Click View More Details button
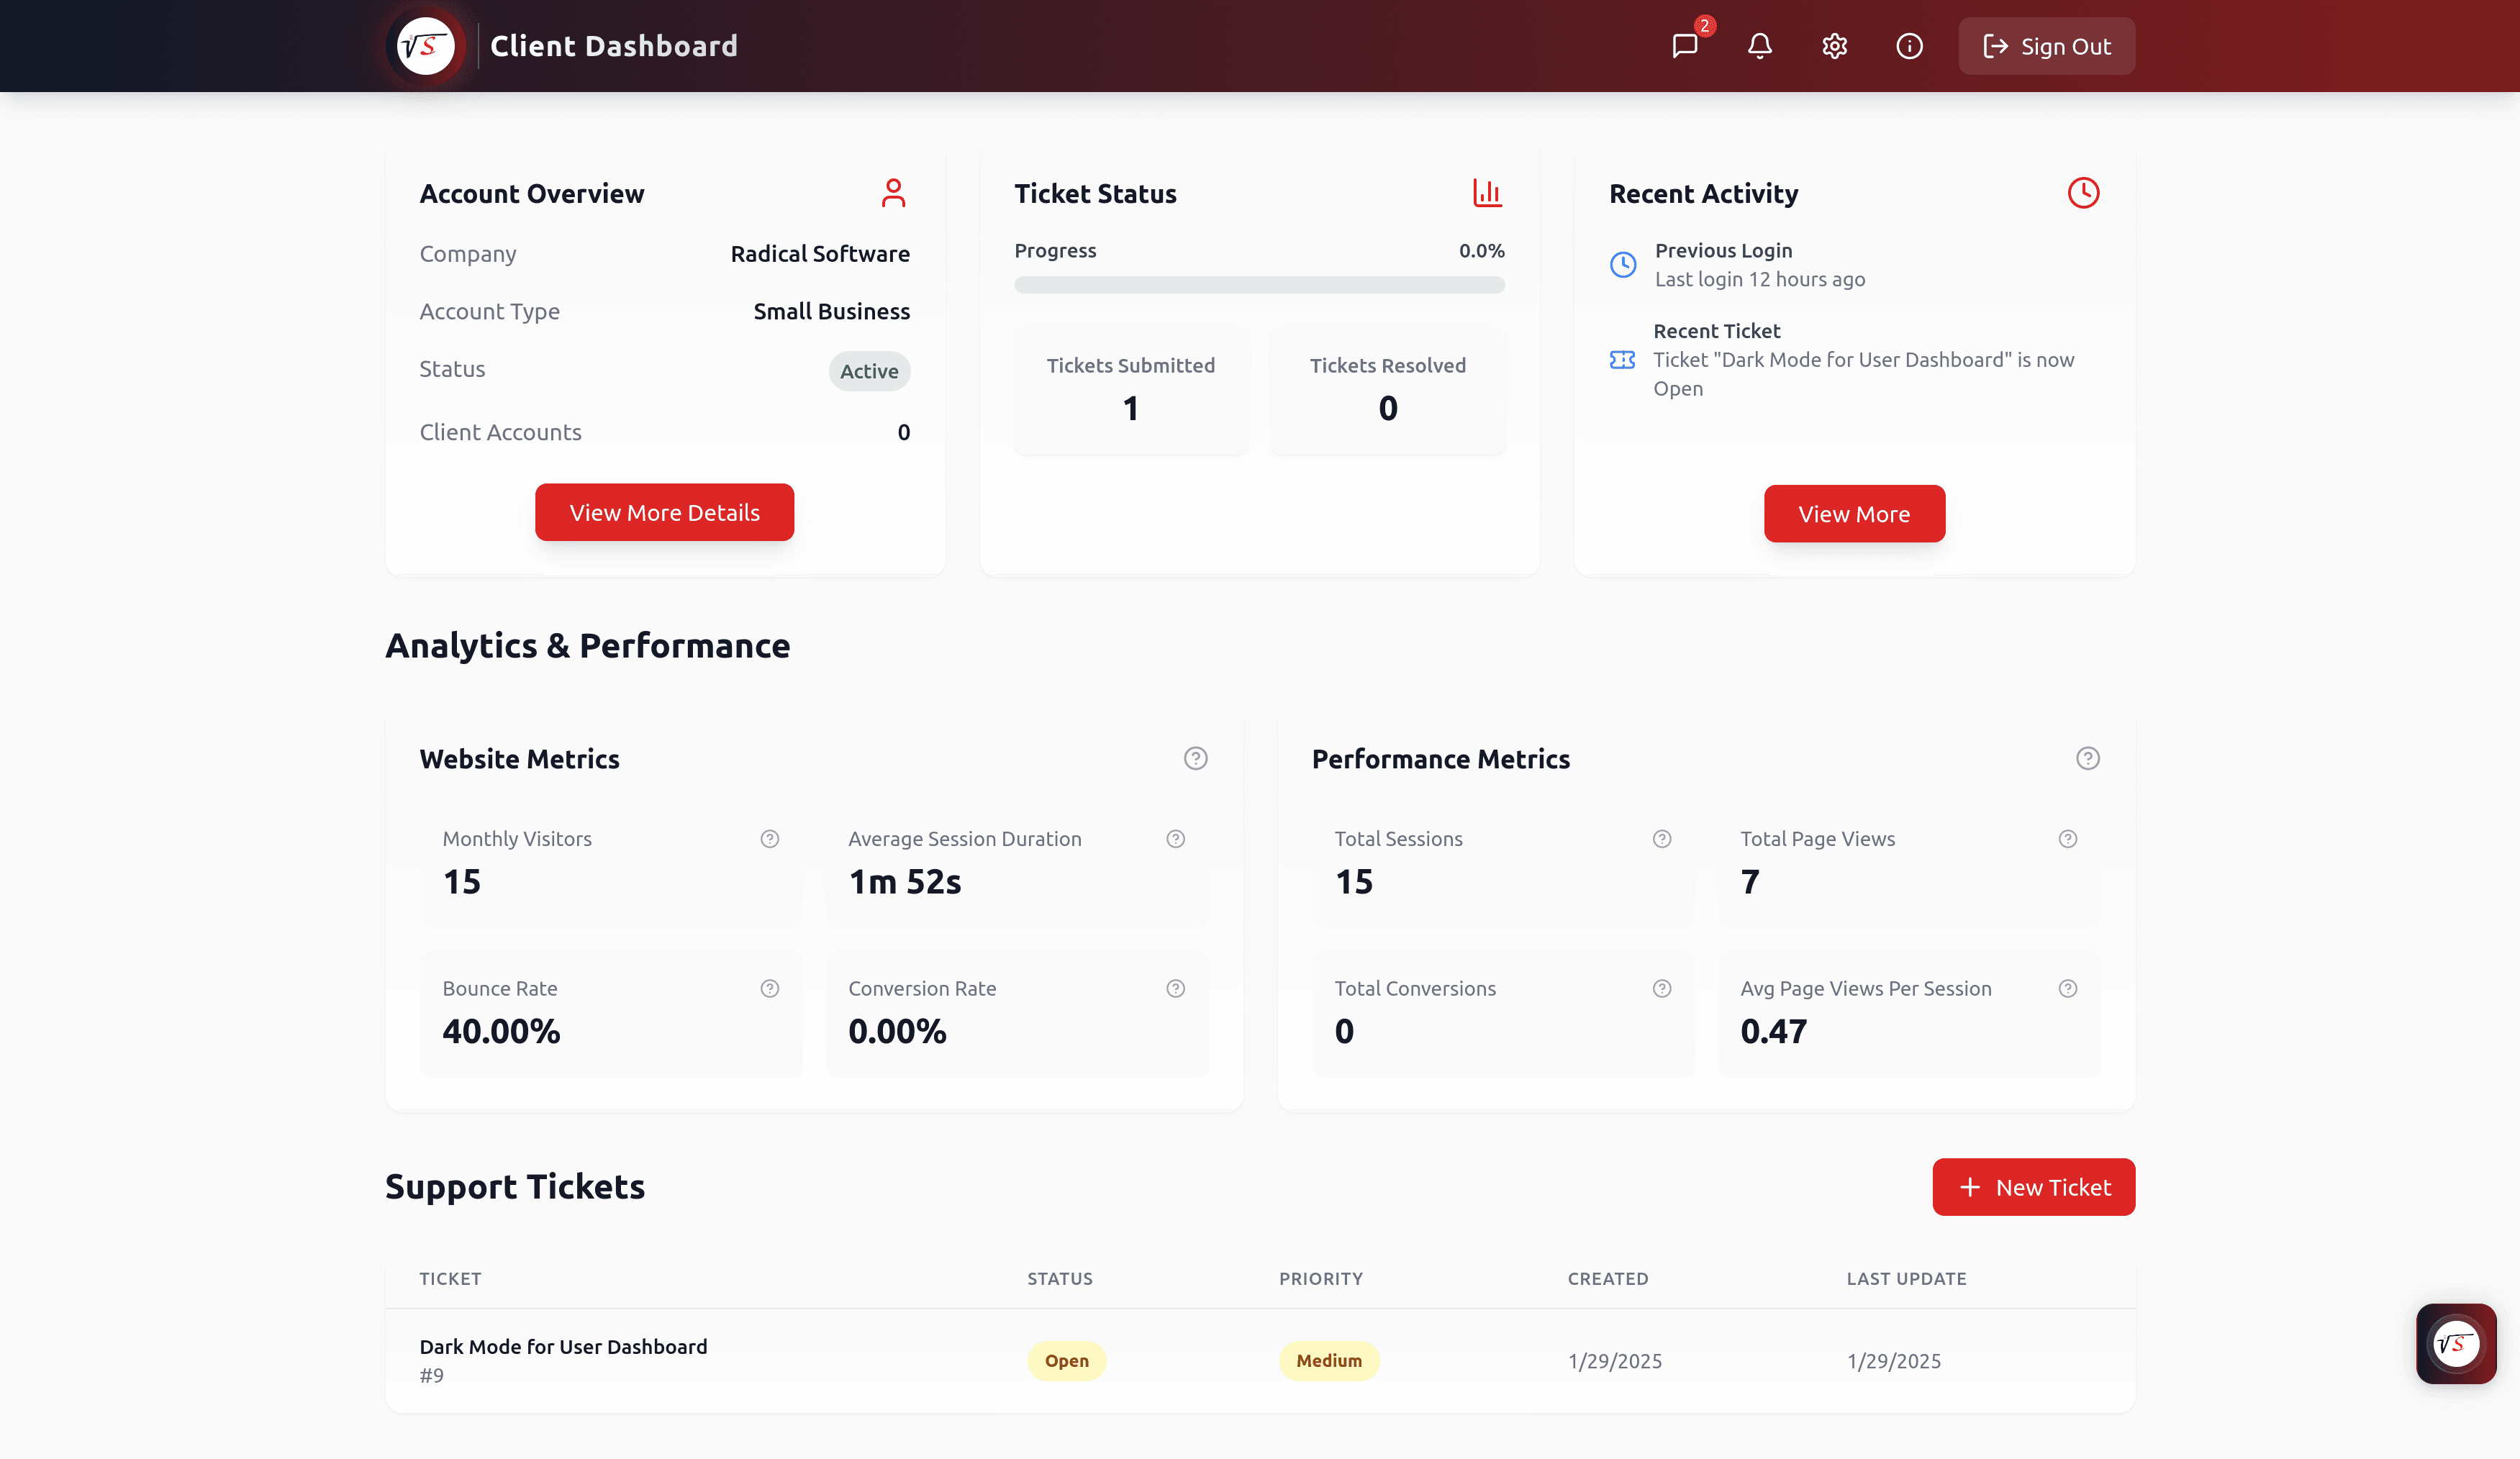Screen dimensions: 2520x1459 (664, 512)
